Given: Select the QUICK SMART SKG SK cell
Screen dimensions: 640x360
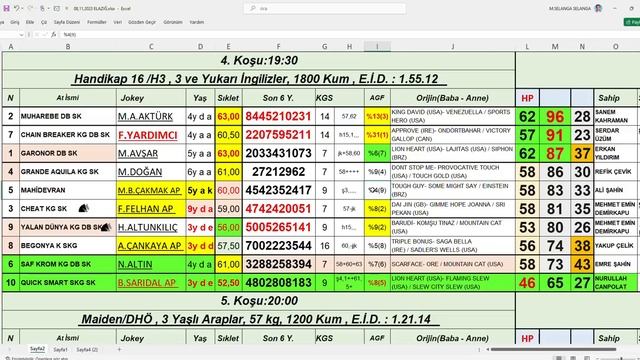Looking at the screenshot, I should [68, 282].
